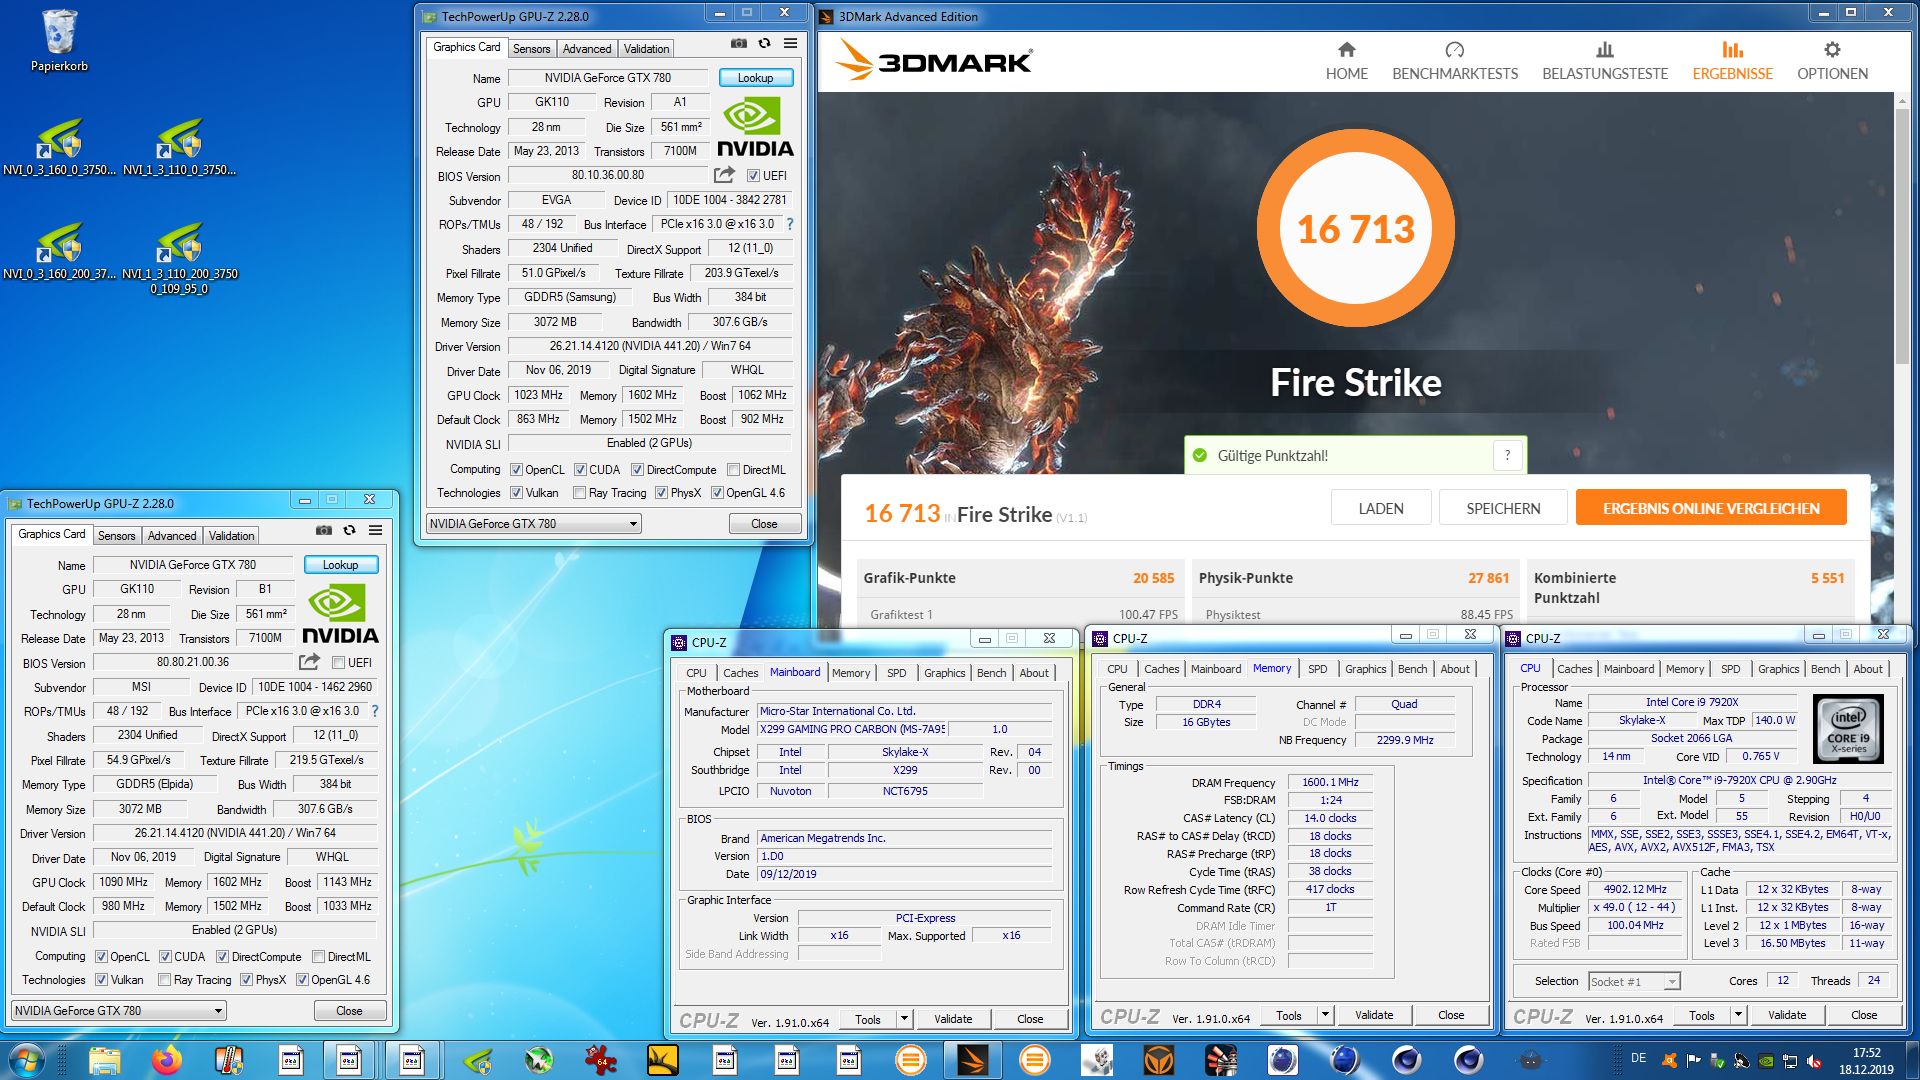1920x1080 pixels.
Task: Click the 3DMark logo
Action: pos(933,61)
